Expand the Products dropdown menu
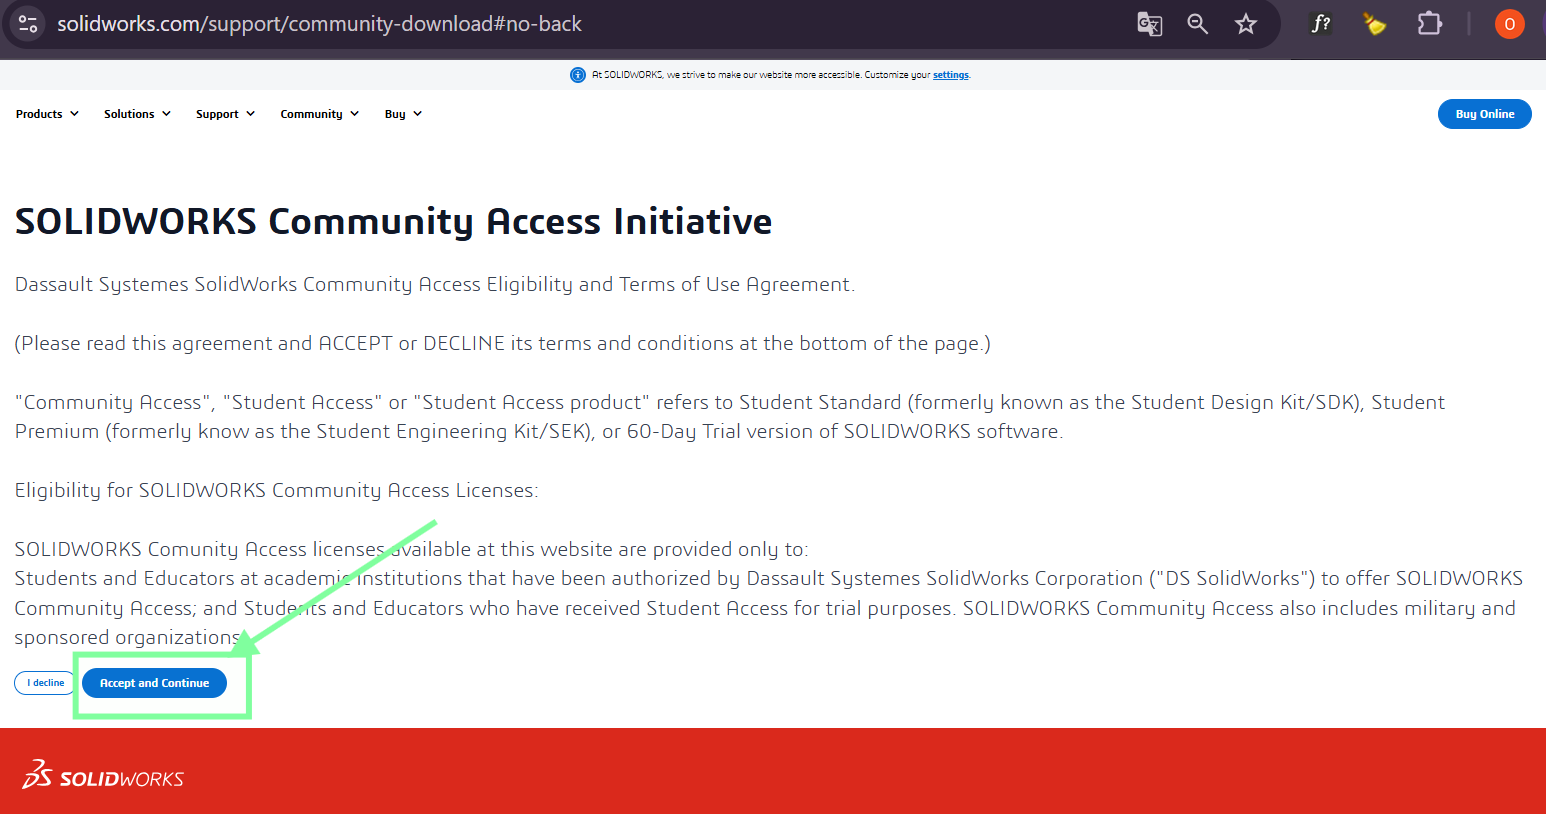The height and width of the screenshot is (814, 1546). click(47, 114)
